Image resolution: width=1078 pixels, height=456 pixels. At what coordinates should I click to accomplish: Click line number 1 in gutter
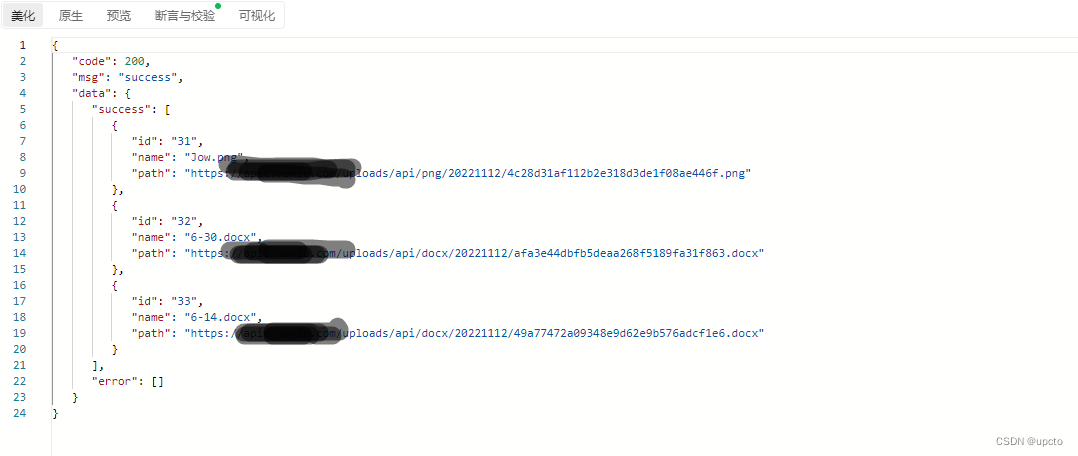pyautogui.click(x=23, y=45)
